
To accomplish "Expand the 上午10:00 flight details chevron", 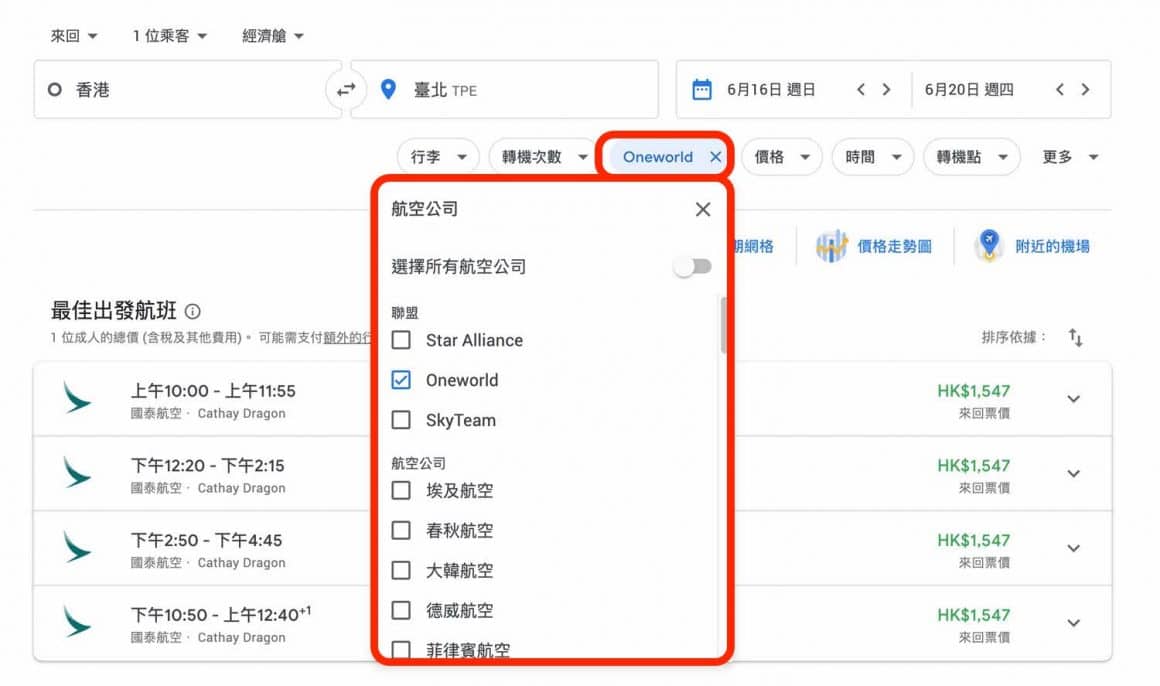I will pos(1073,399).
